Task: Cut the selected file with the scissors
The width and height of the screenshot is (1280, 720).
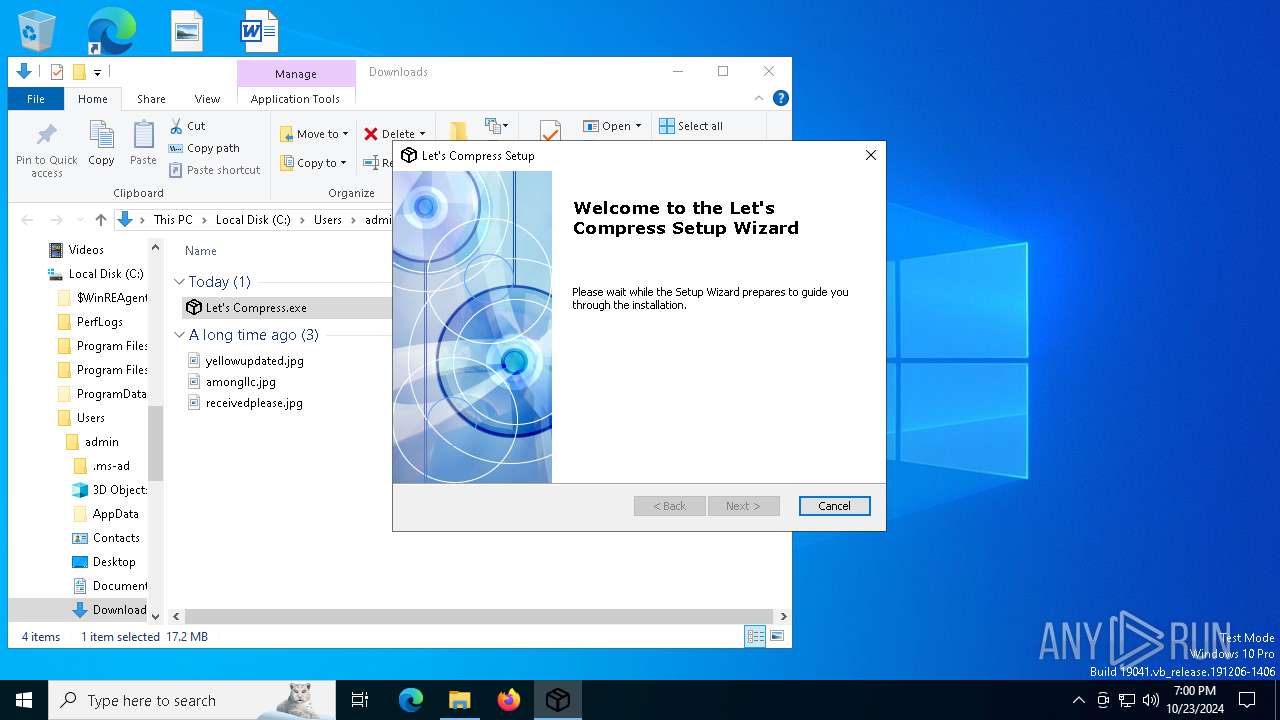Action: (187, 126)
